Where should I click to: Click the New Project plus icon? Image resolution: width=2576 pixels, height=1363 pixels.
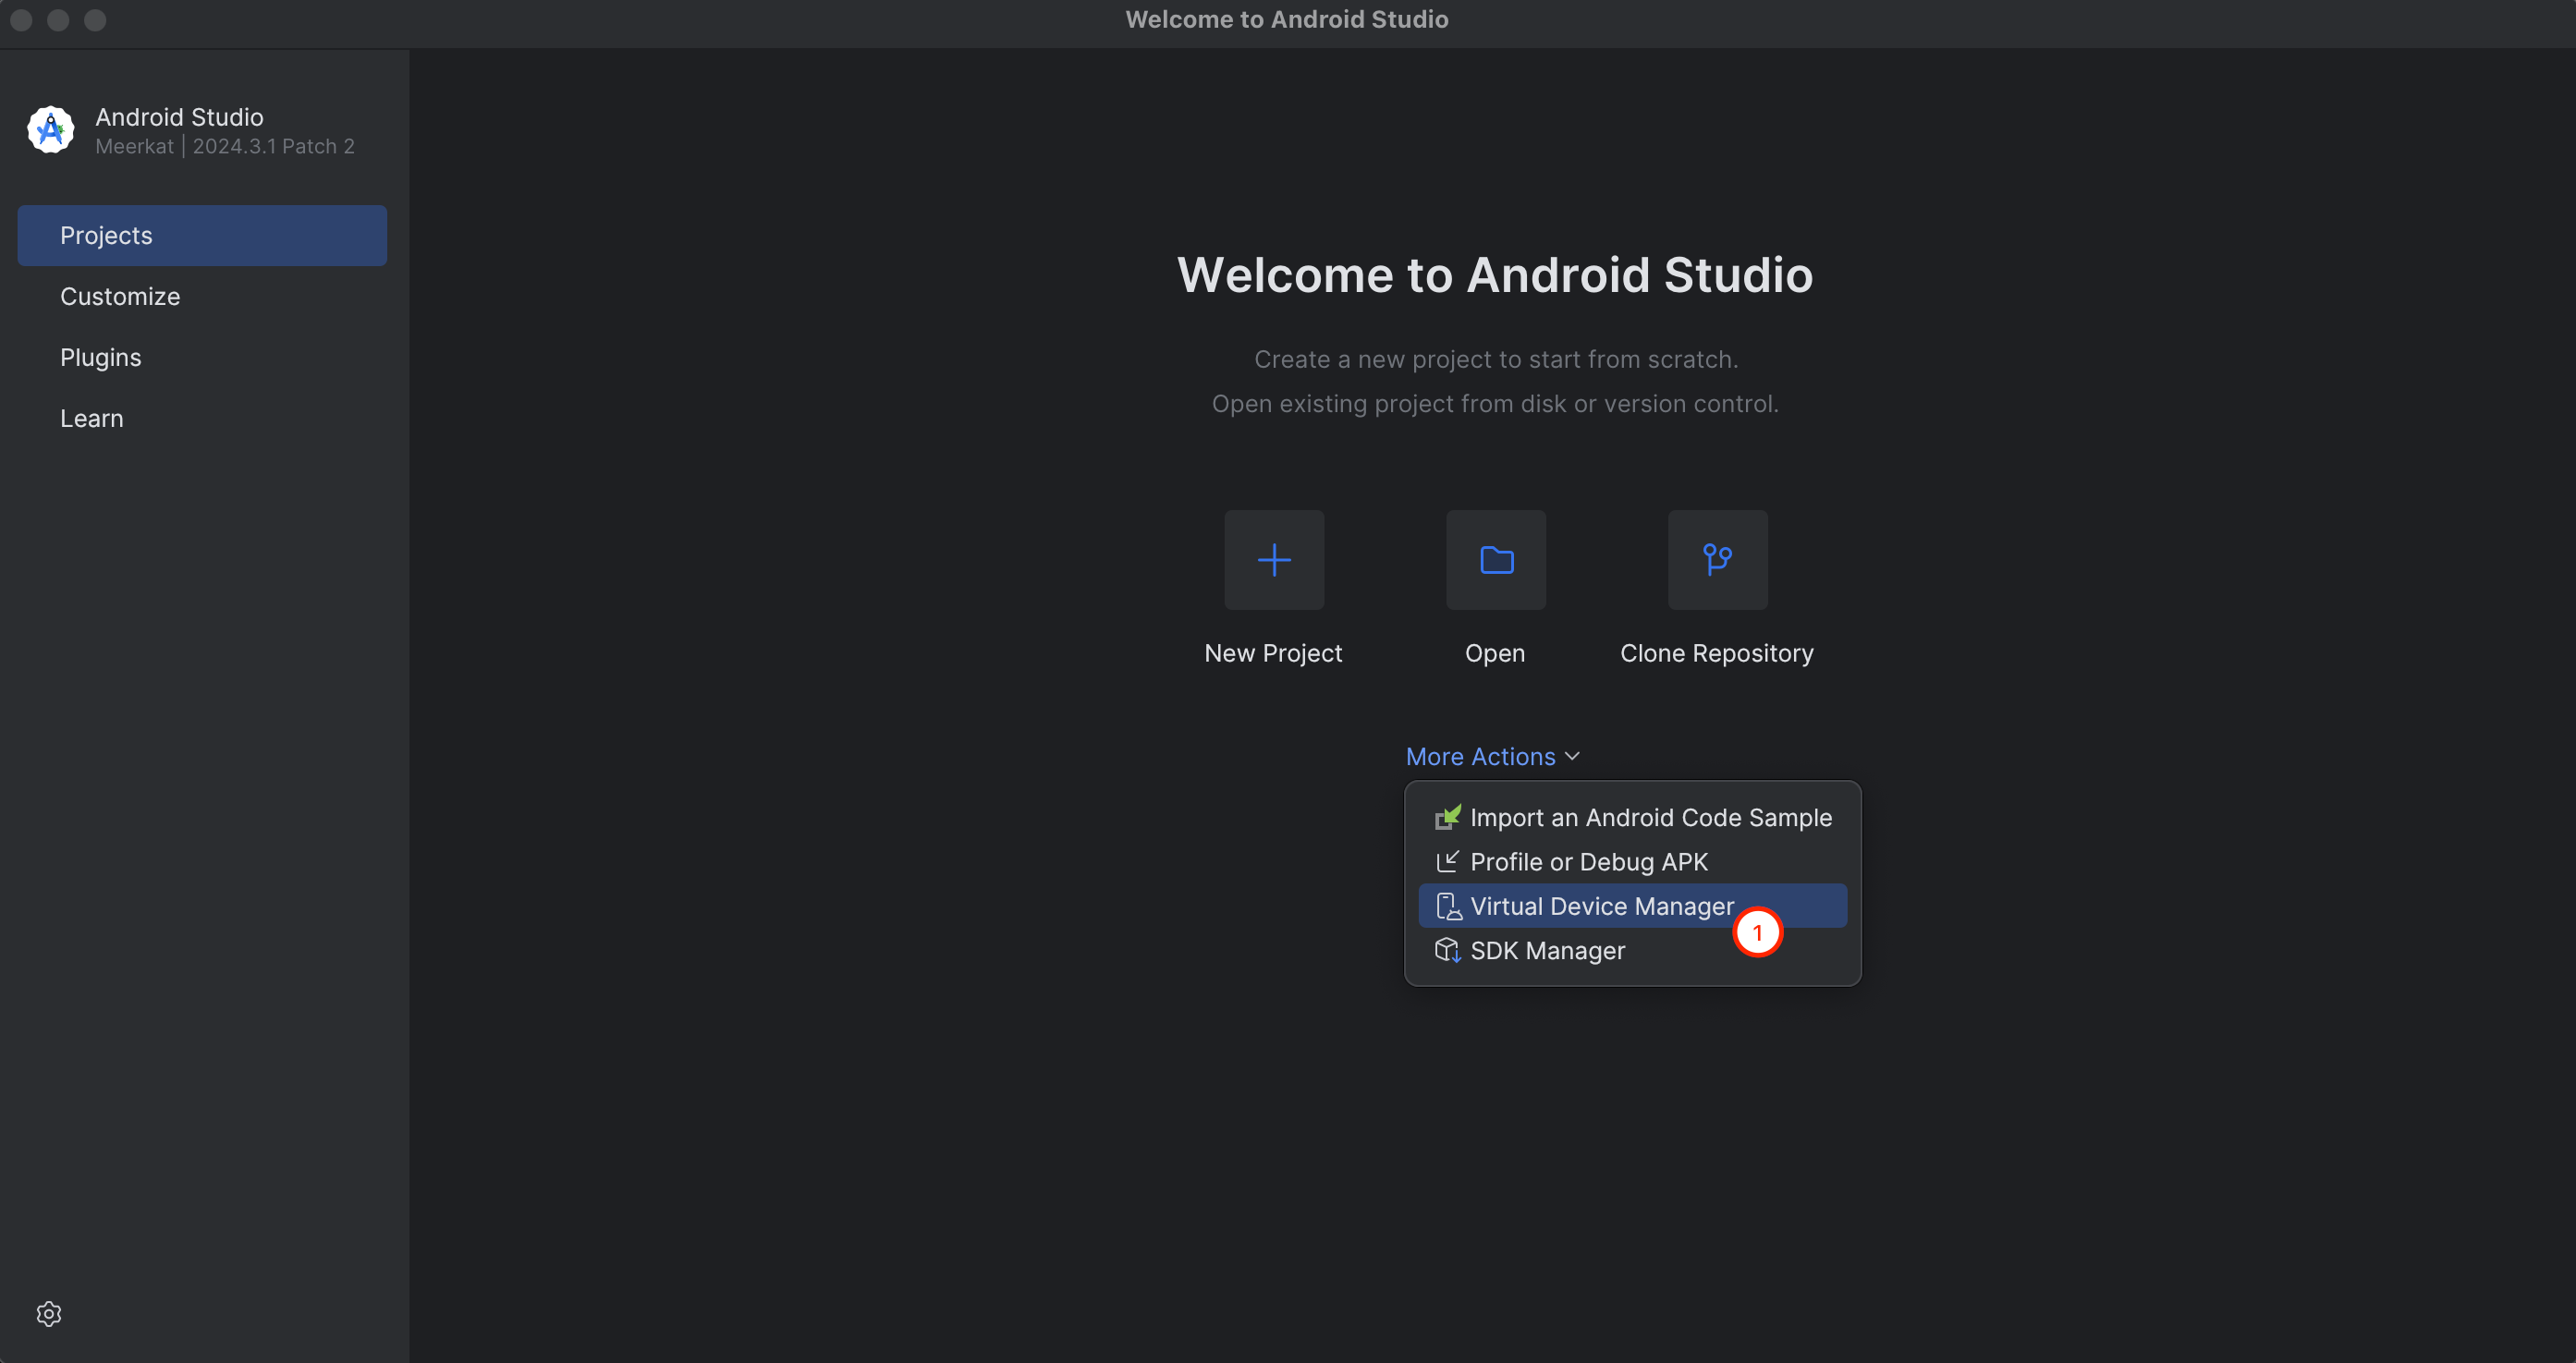(x=1274, y=560)
